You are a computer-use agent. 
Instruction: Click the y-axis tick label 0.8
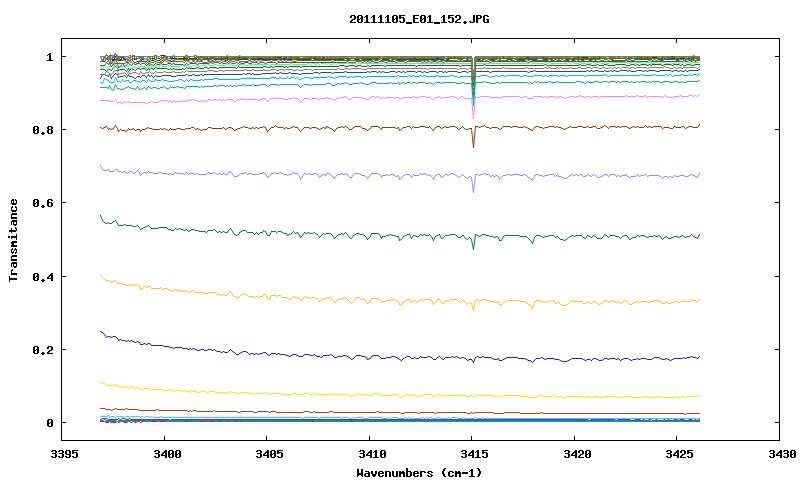pos(43,130)
